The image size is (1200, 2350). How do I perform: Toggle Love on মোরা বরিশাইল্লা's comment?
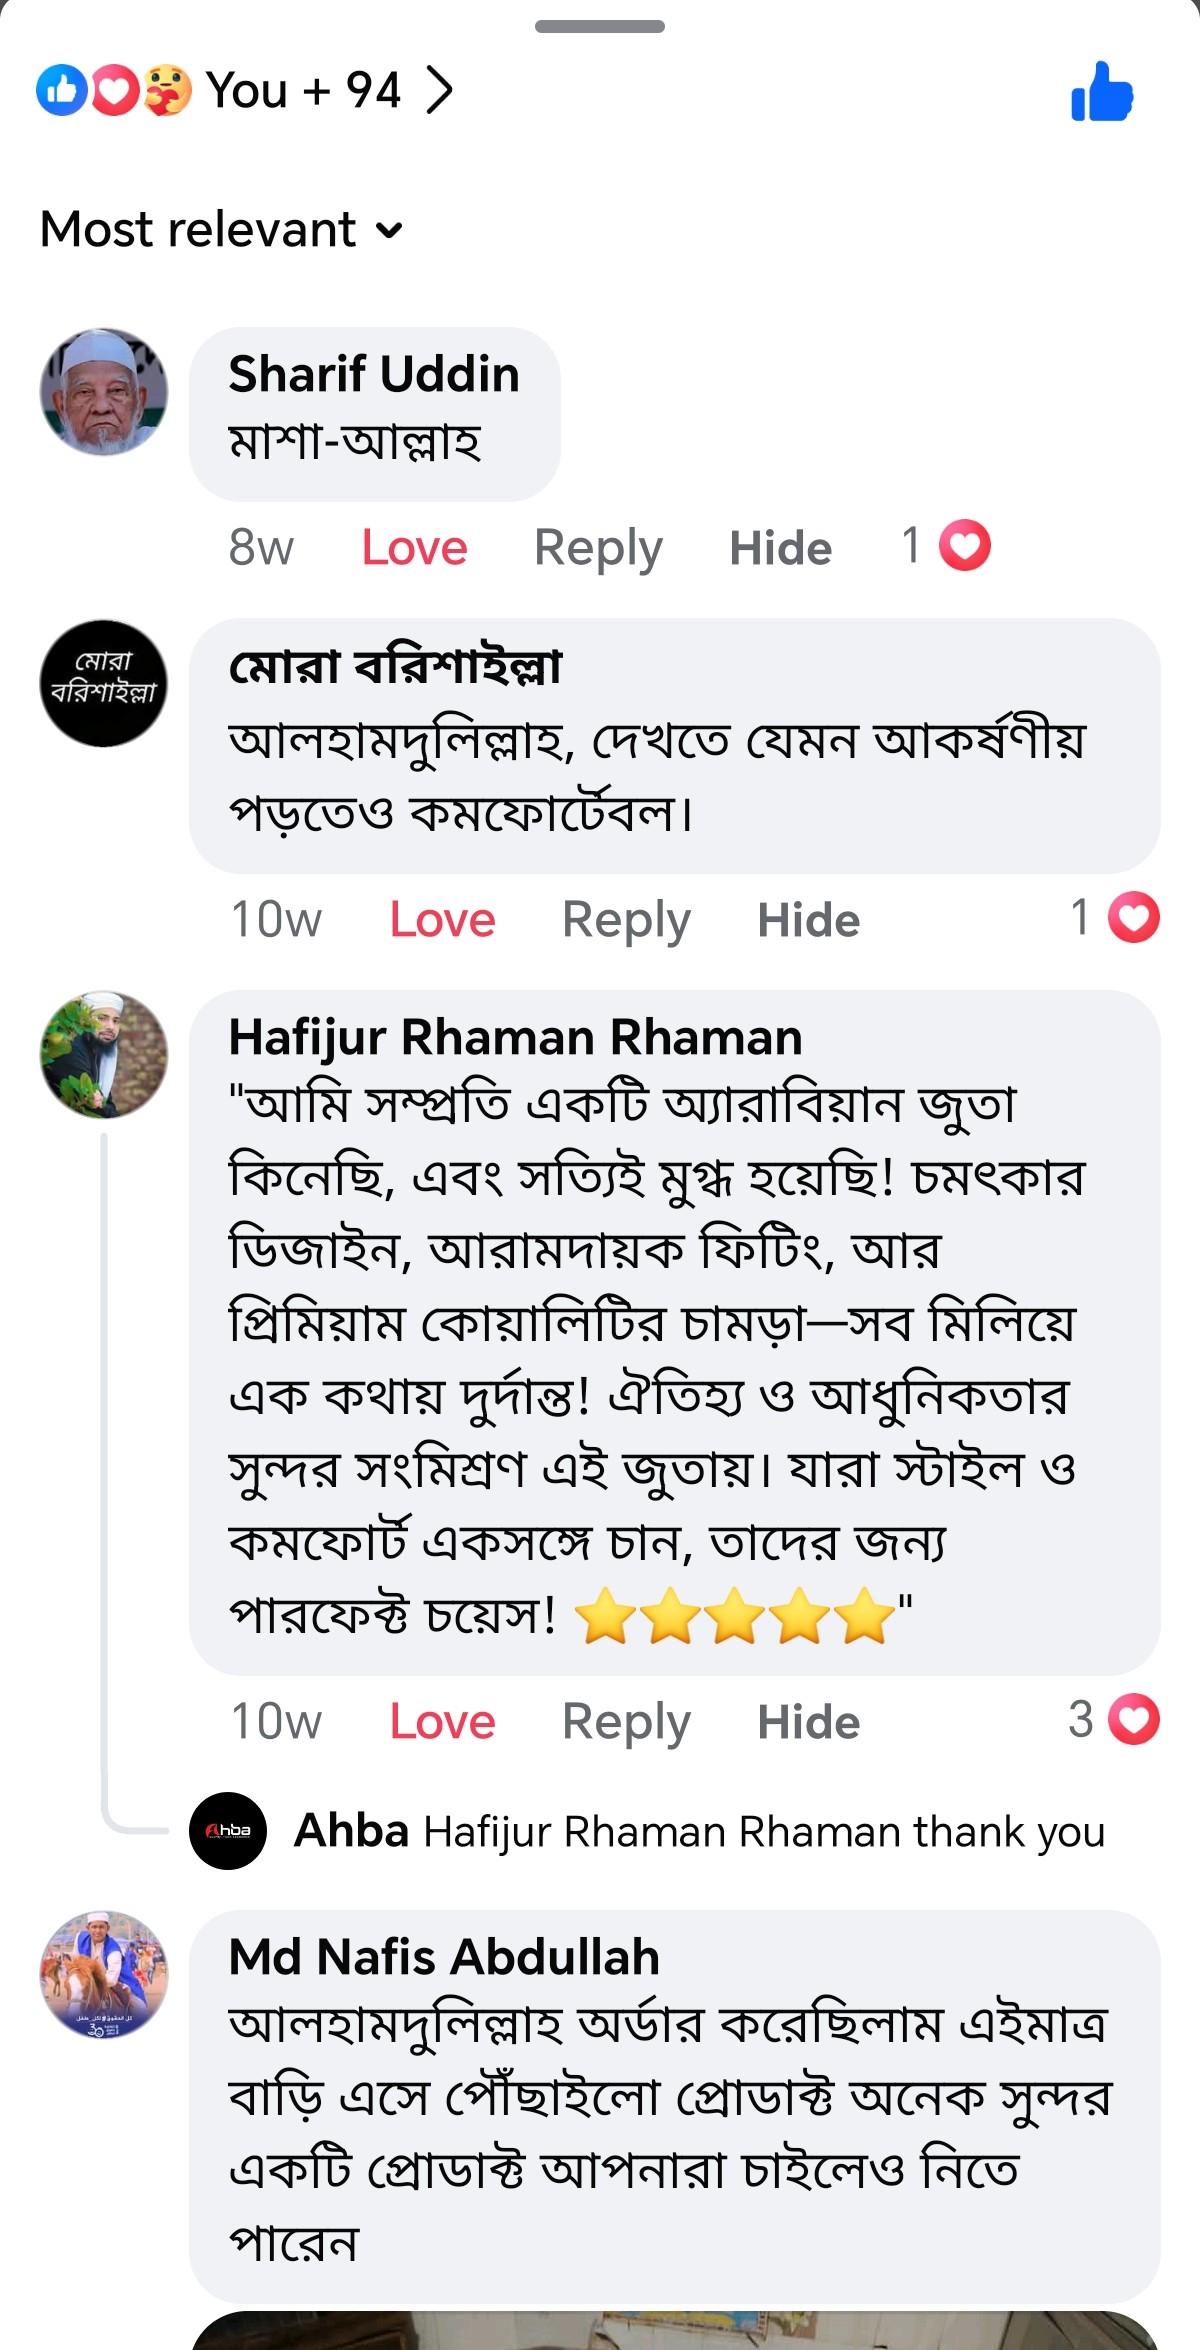click(x=443, y=918)
